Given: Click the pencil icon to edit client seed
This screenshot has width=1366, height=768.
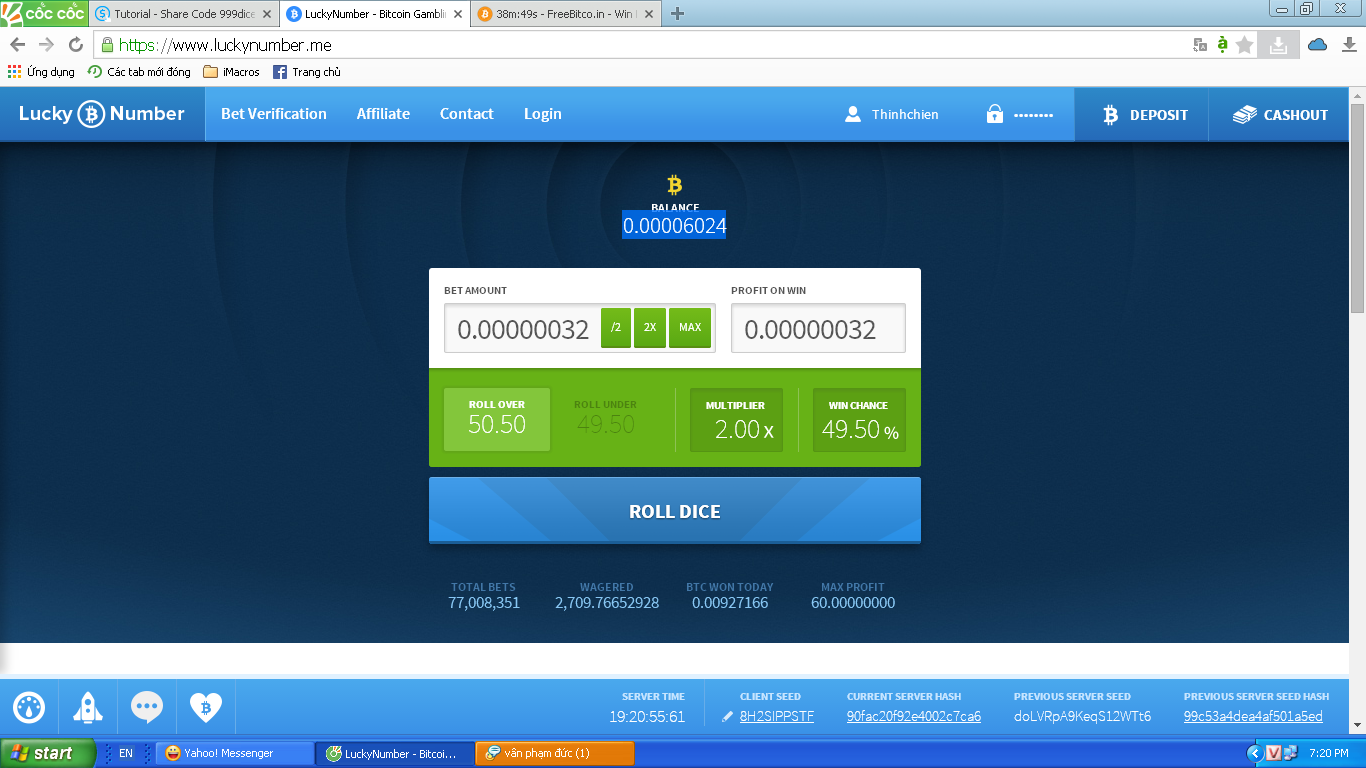Looking at the screenshot, I should tap(727, 717).
